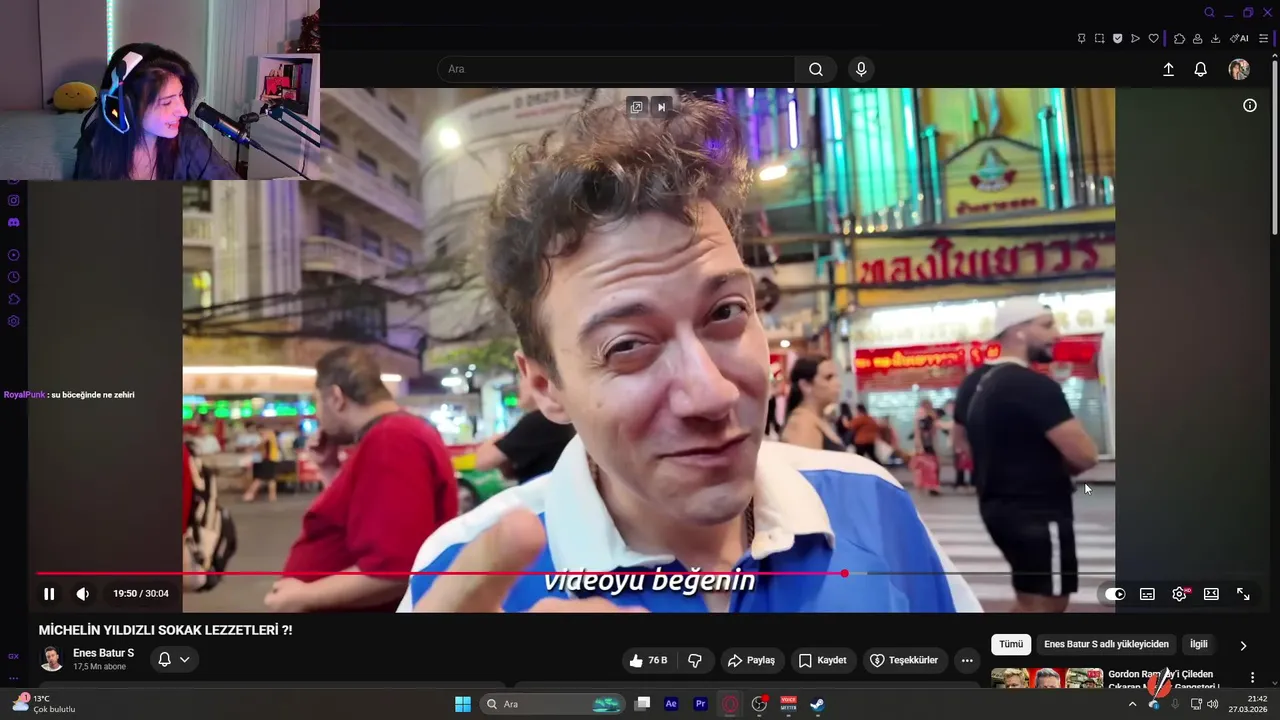This screenshot has height=720, width=1280.
Task: Open the Windows Start menu
Action: point(463,704)
